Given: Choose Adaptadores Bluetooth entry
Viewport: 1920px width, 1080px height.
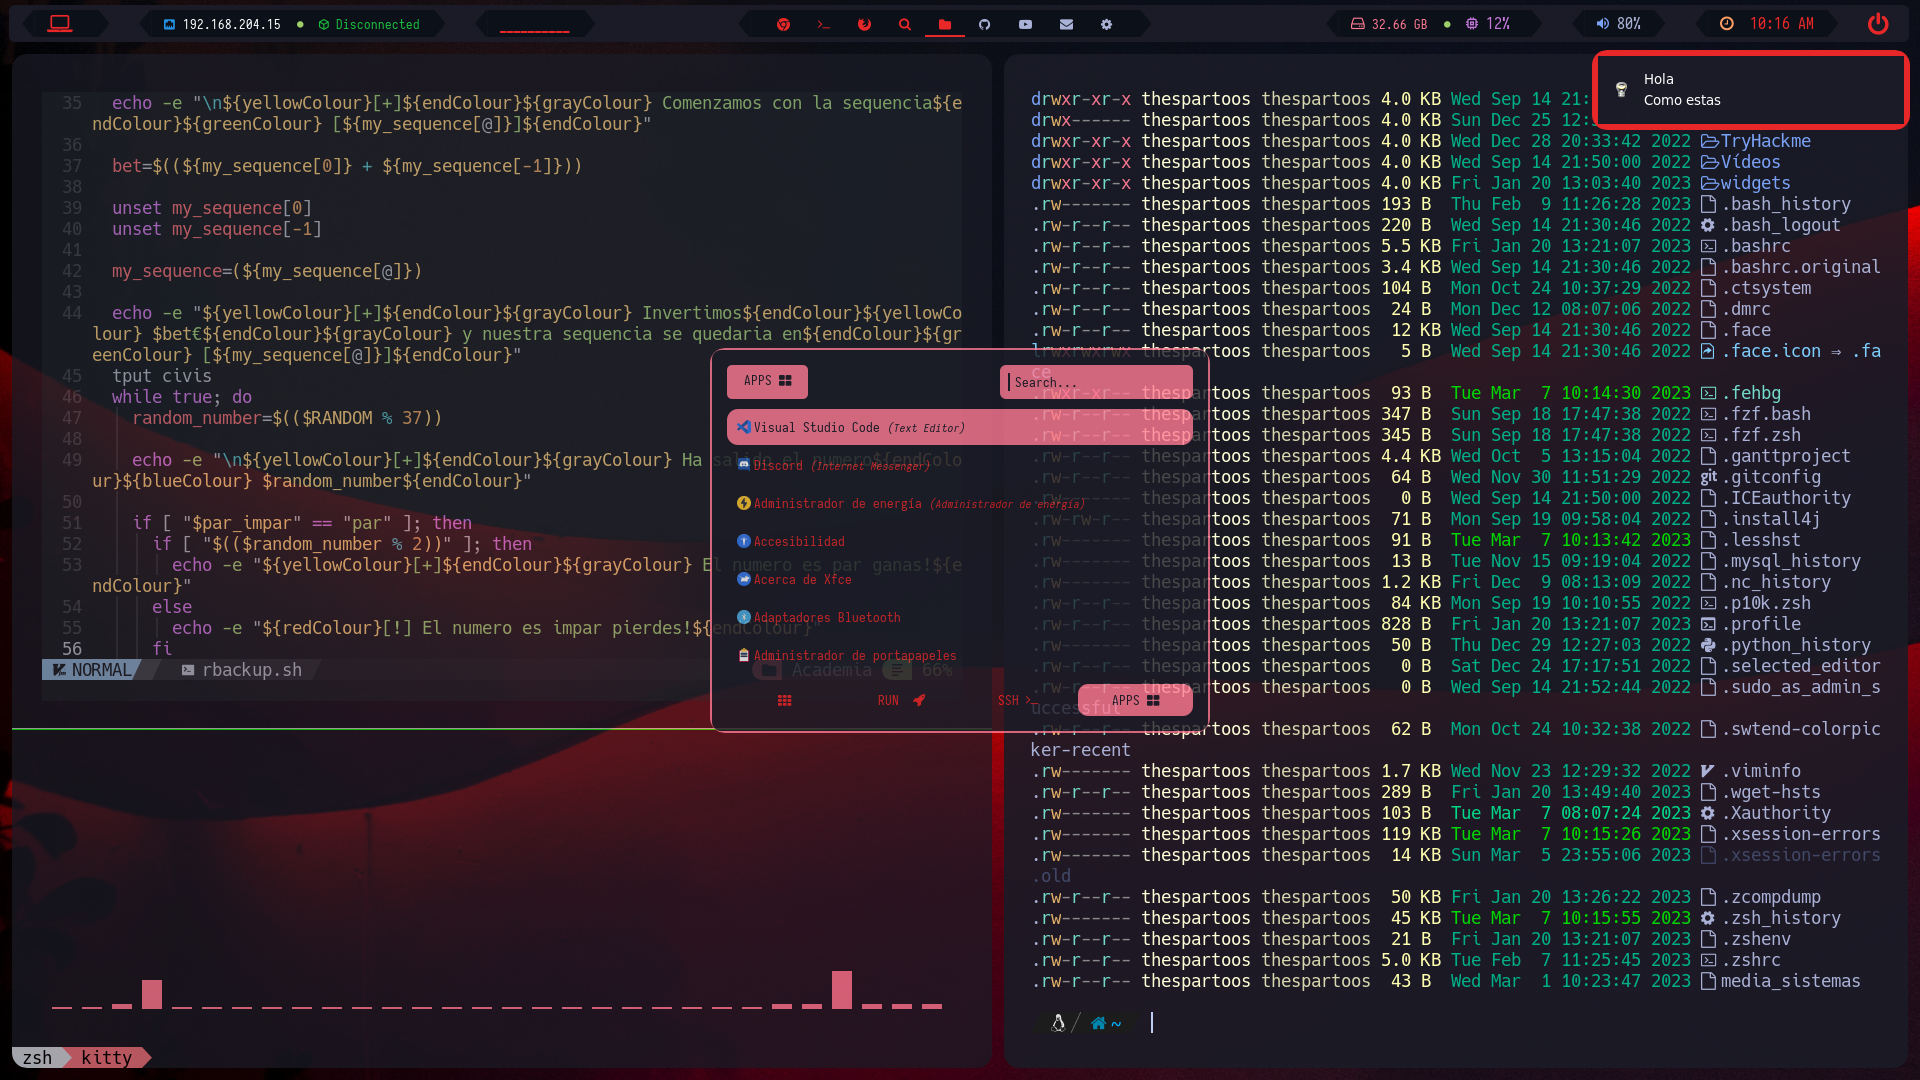Looking at the screenshot, I should coord(825,617).
